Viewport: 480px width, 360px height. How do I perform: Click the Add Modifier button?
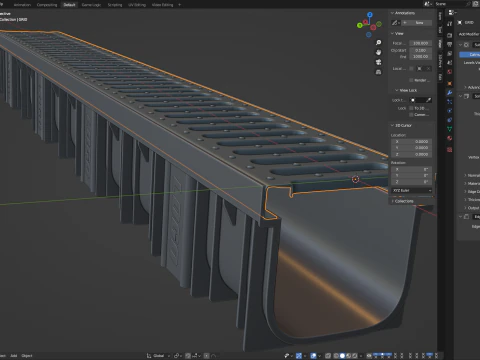[469, 34]
